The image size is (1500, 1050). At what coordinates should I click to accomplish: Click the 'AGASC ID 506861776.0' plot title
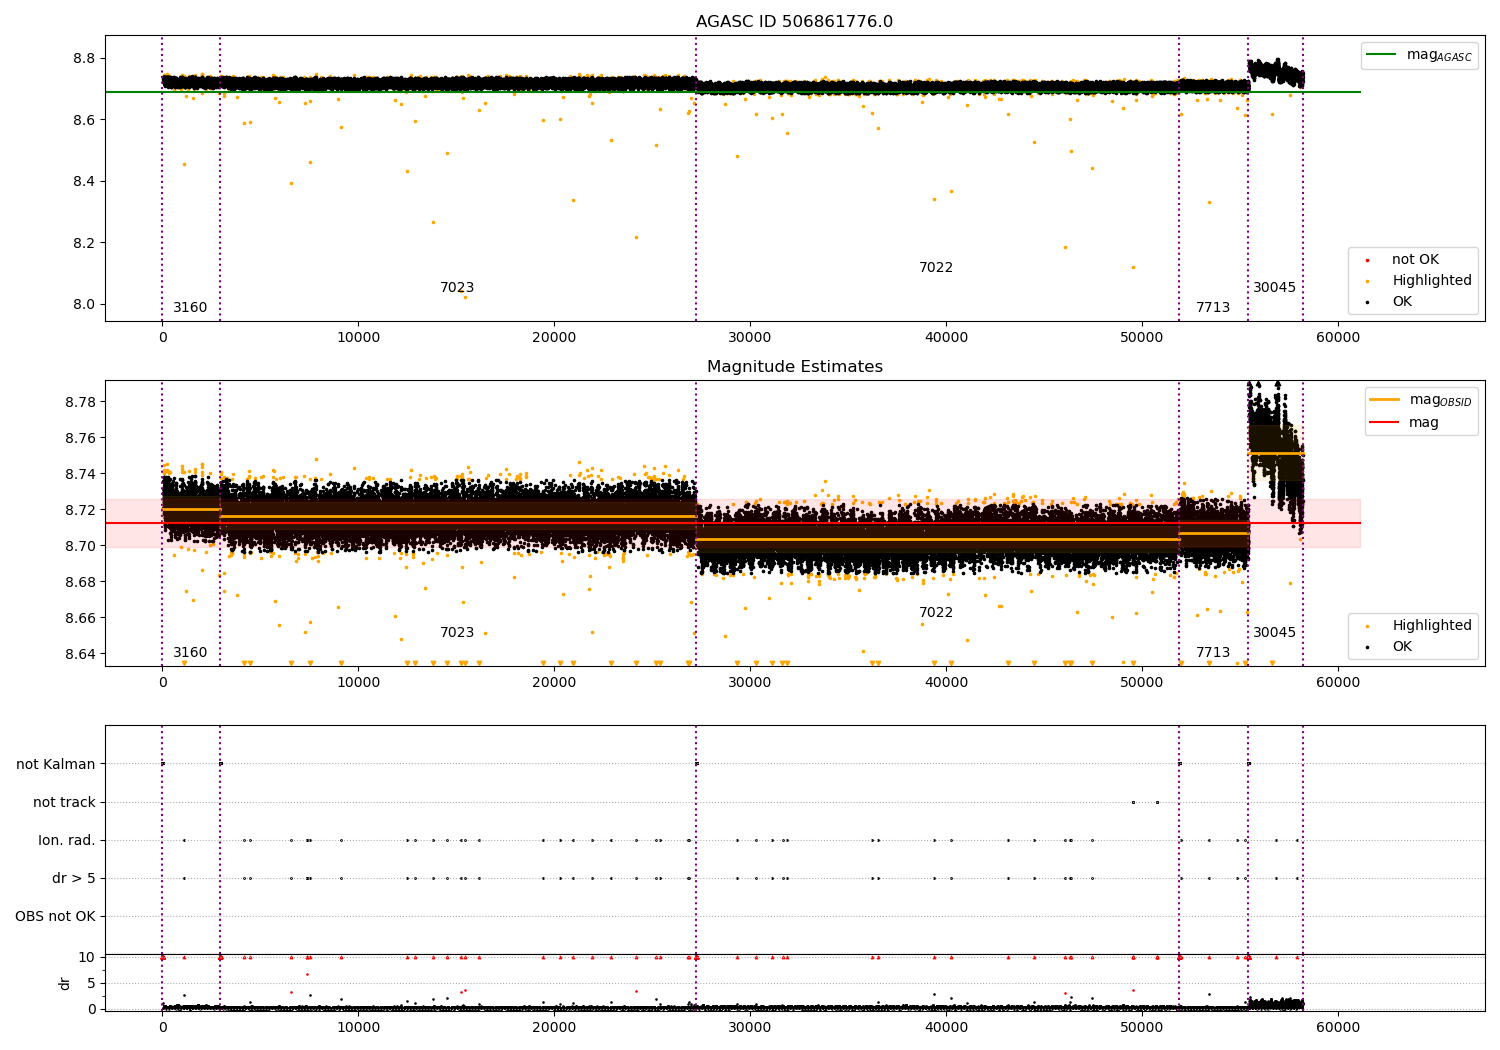tap(794, 22)
